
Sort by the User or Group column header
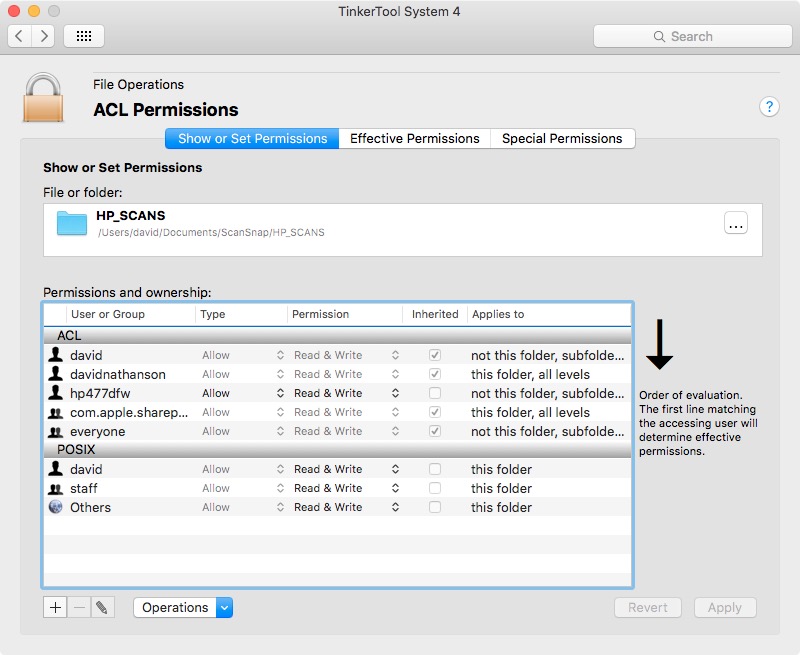coord(130,314)
